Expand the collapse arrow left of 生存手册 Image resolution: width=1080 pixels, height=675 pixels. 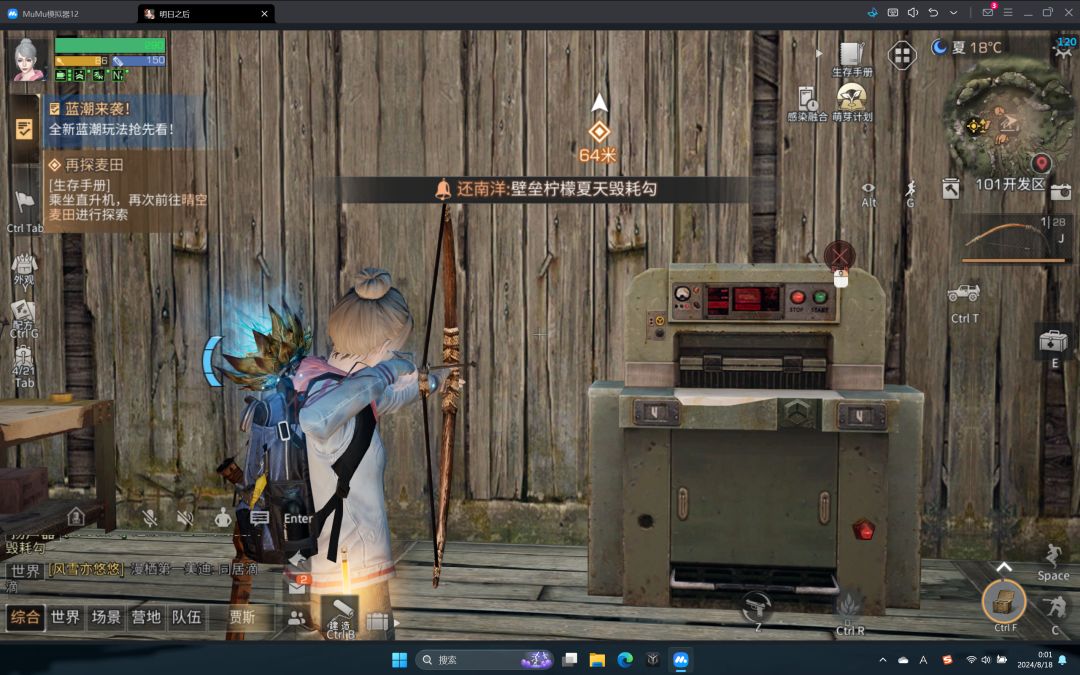[x=819, y=53]
